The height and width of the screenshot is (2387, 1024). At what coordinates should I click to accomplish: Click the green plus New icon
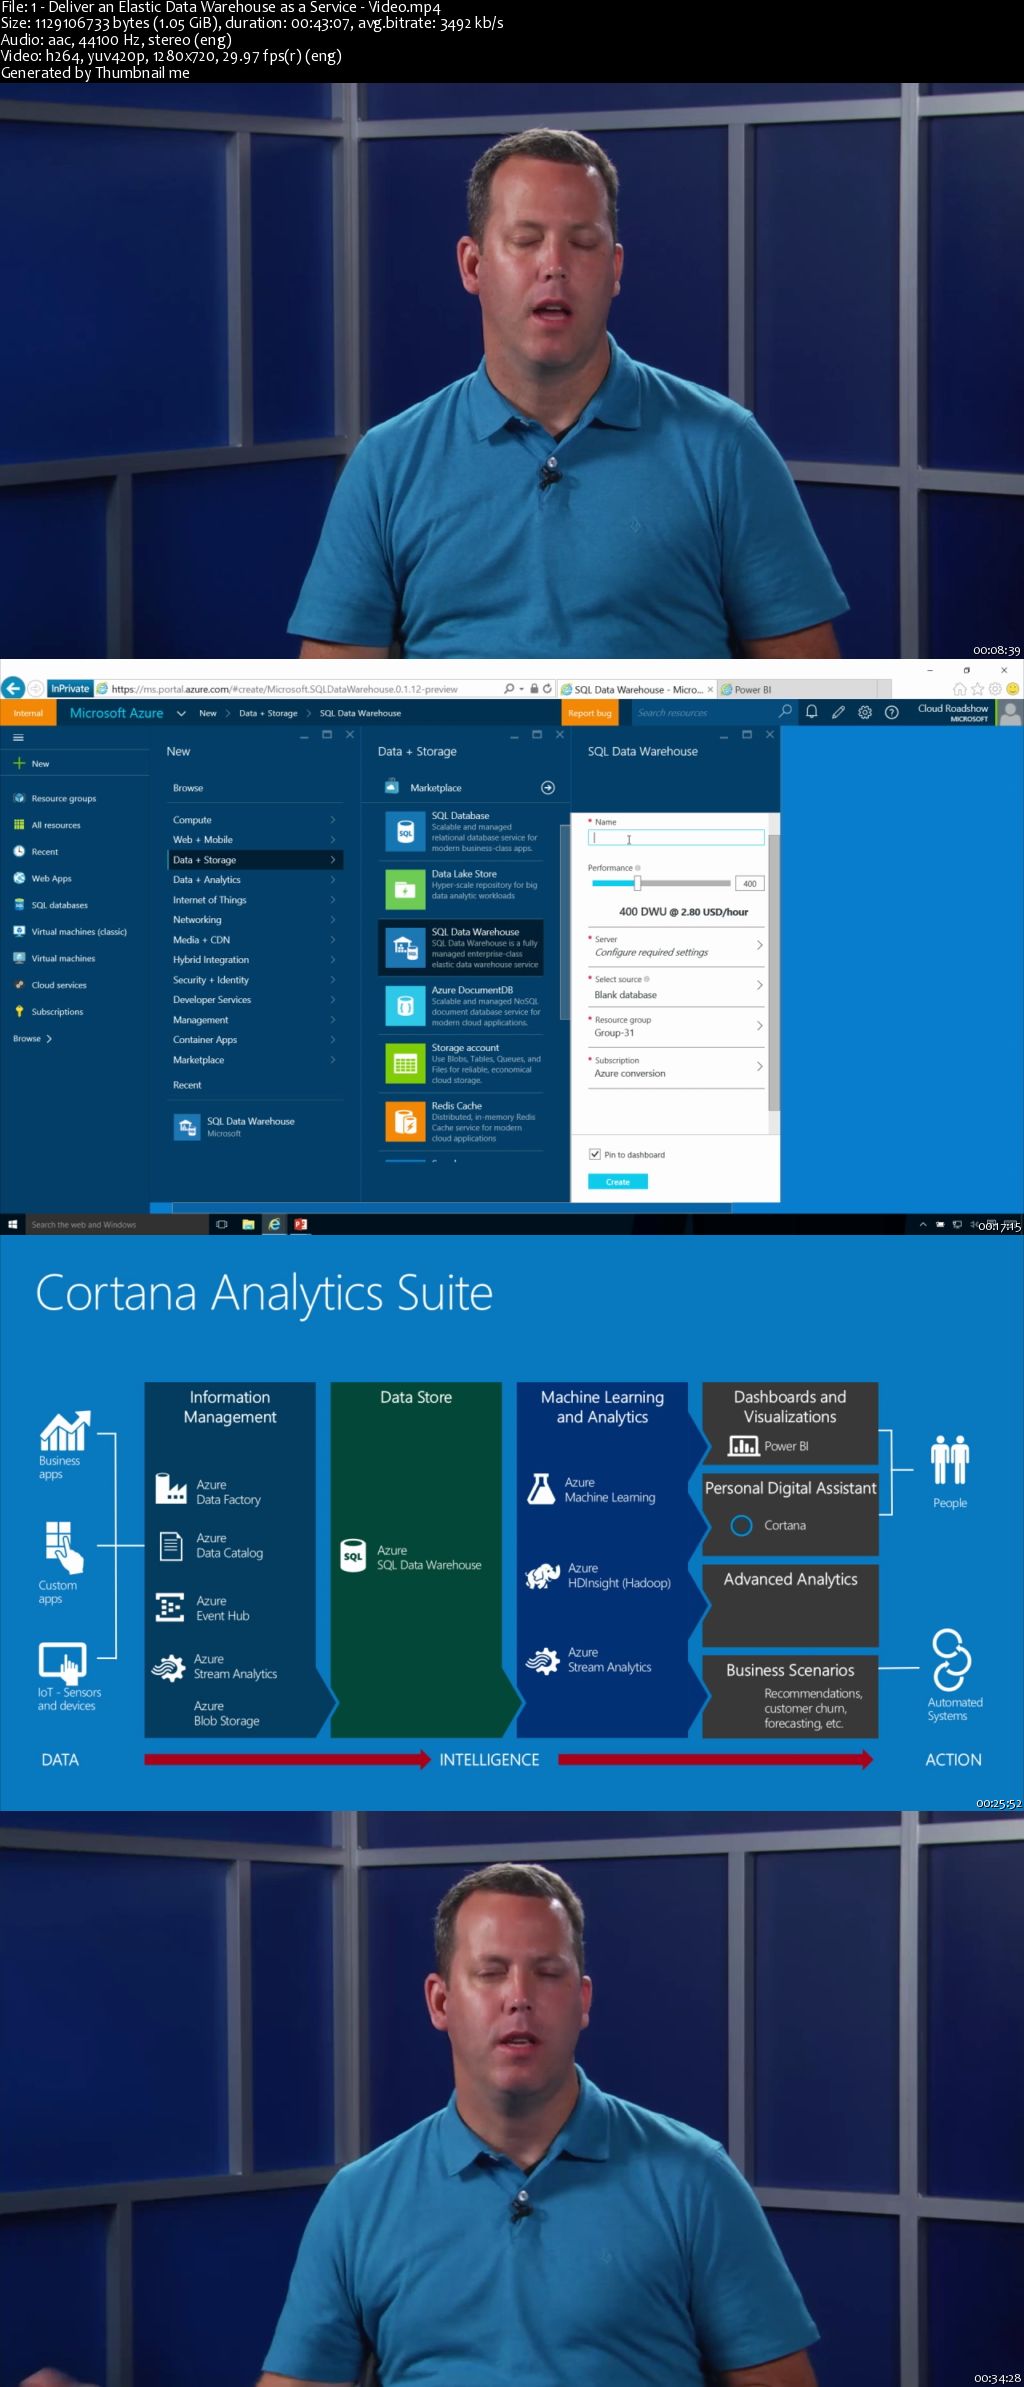[19, 763]
